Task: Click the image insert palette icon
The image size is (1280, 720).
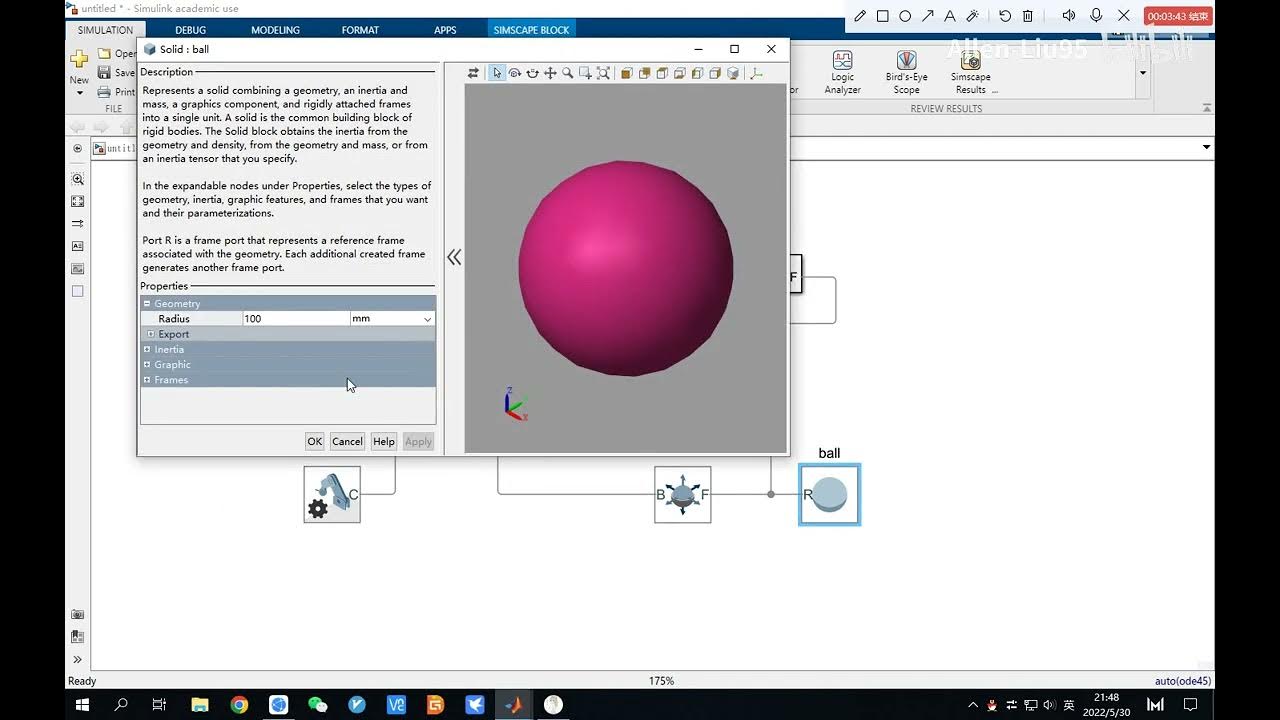Action: pyautogui.click(x=78, y=269)
